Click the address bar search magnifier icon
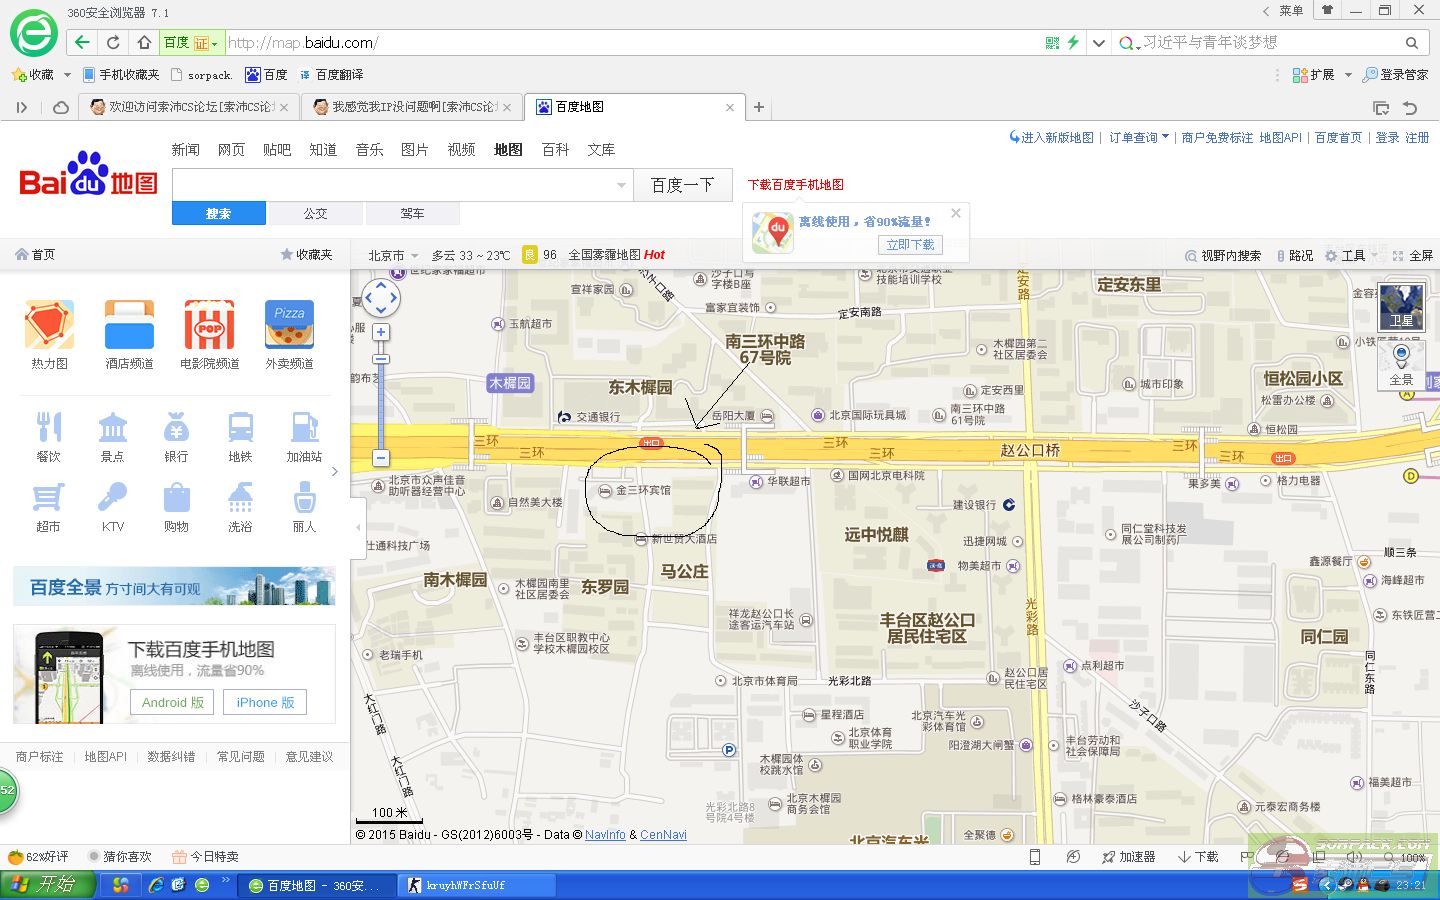The image size is (1440, 900). 1411,43
